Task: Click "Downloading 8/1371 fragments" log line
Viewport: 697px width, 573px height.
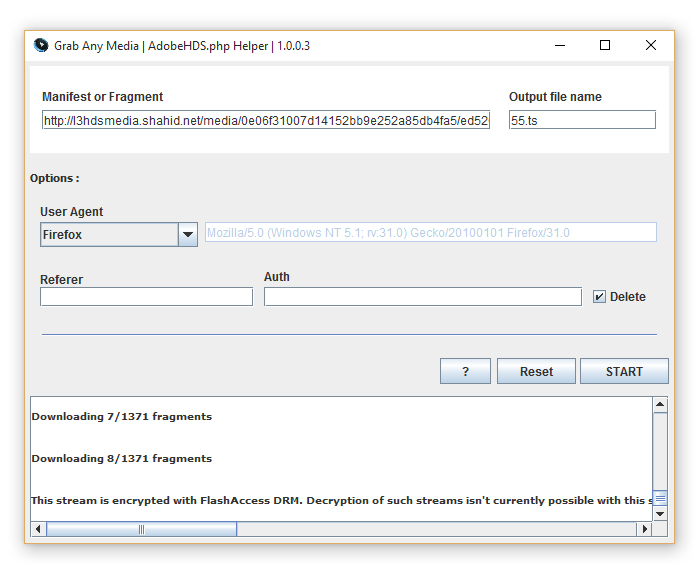Action: tap(122, 458)
